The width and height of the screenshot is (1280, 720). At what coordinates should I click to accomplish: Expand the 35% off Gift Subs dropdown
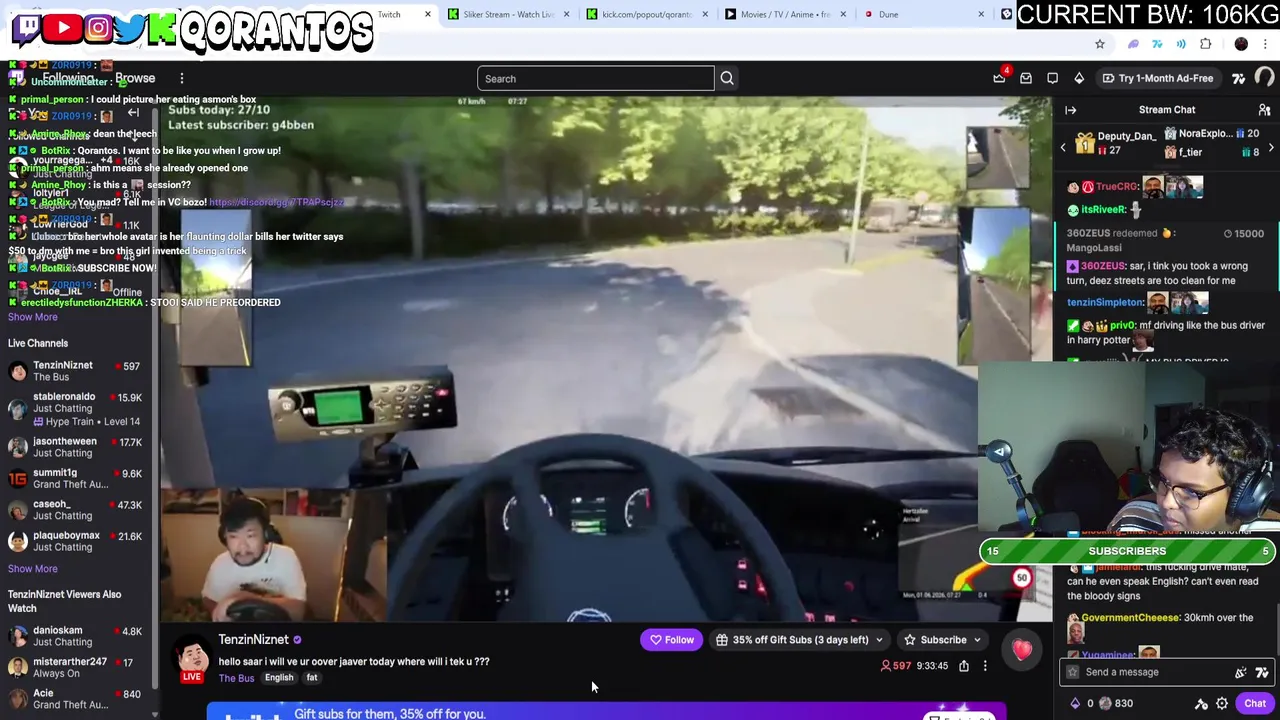pyautogui.click(x=879, y=640)
